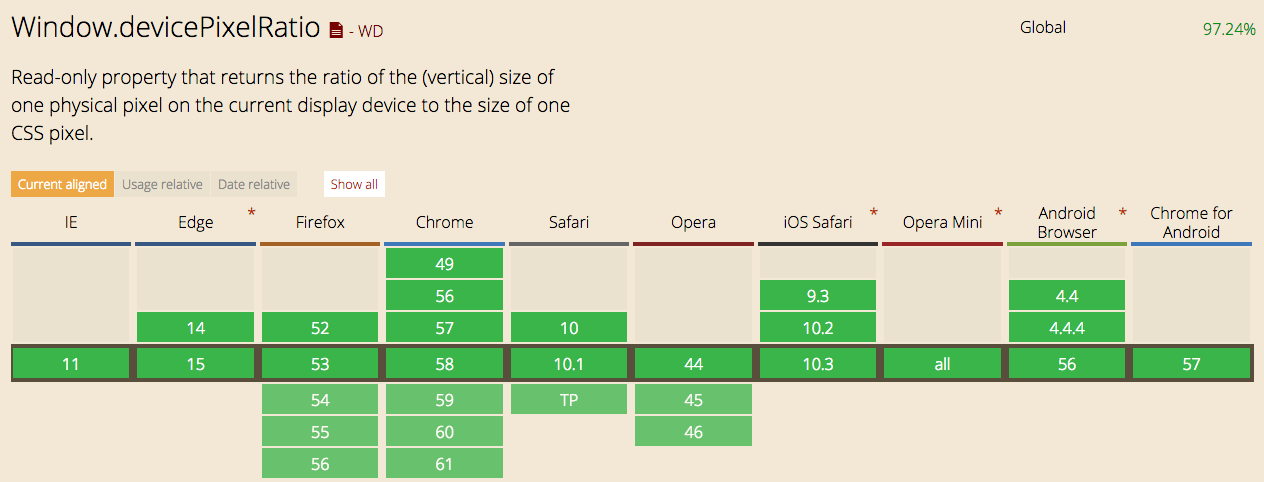Click the iOS Safari notes asterisk

coord(874,213)
